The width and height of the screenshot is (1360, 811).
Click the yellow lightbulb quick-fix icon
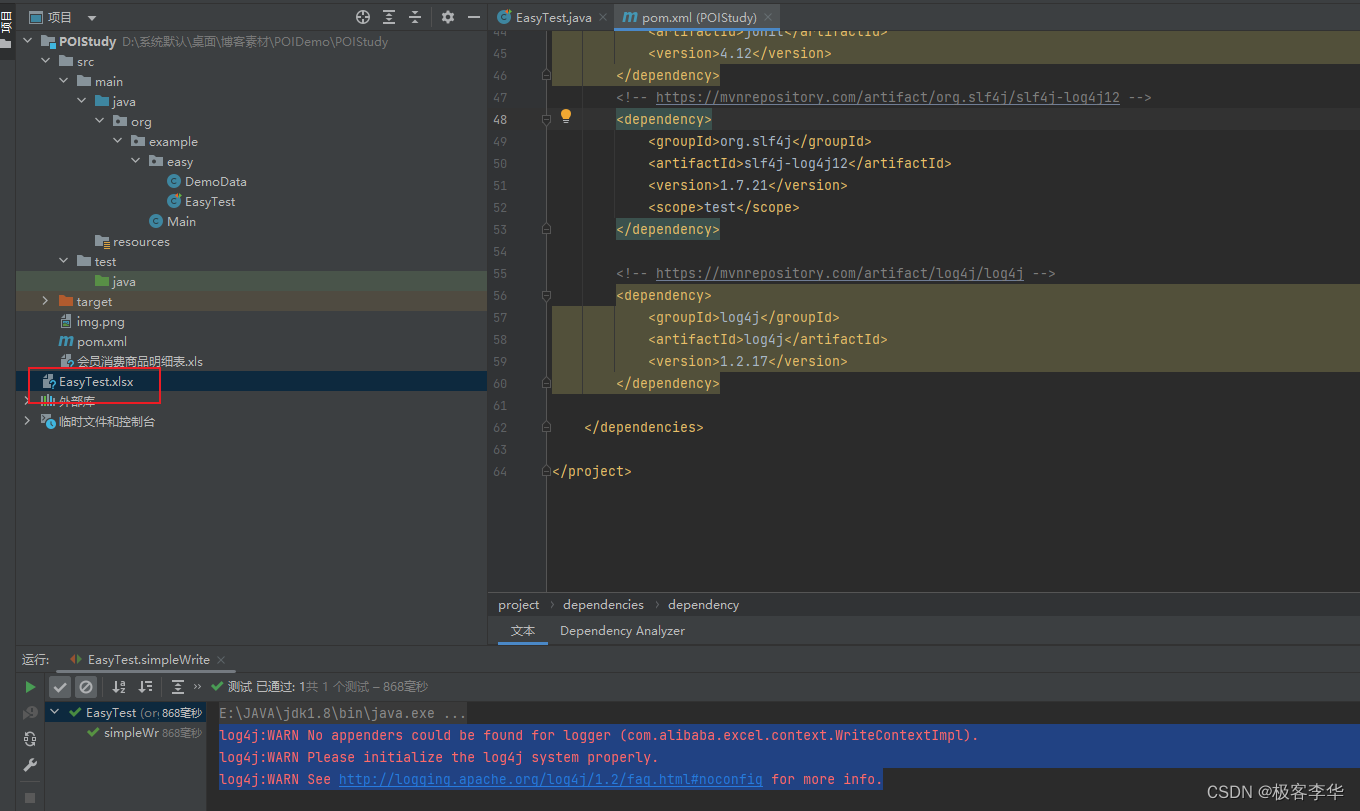point(565,116)
